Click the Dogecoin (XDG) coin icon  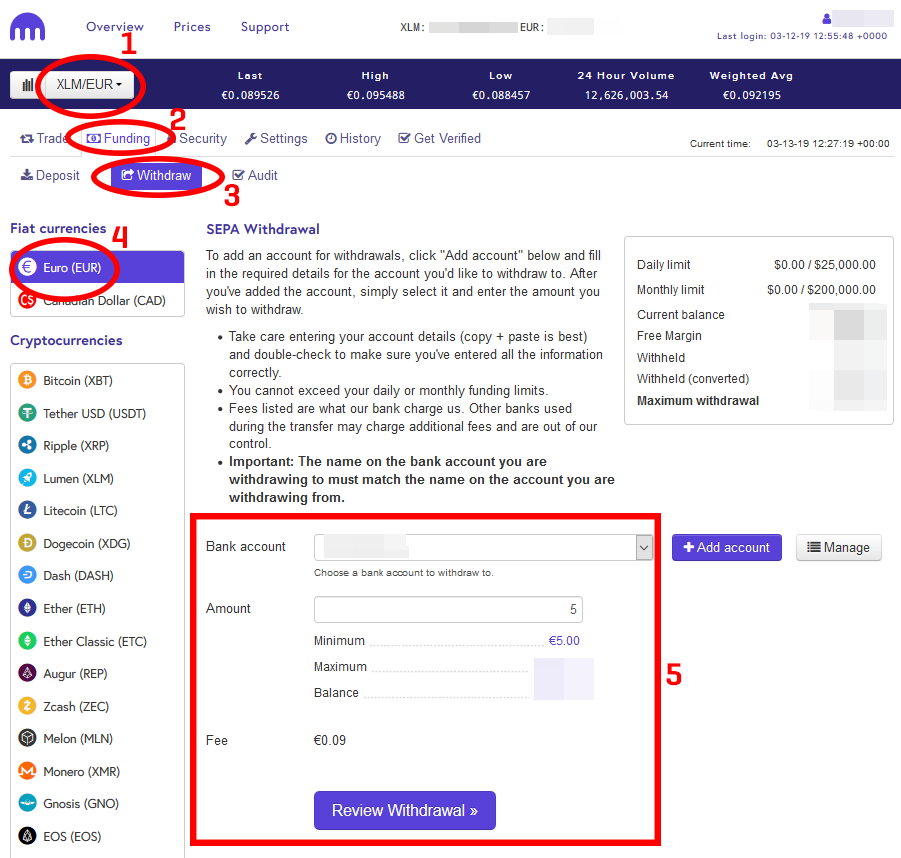point(27,542)
